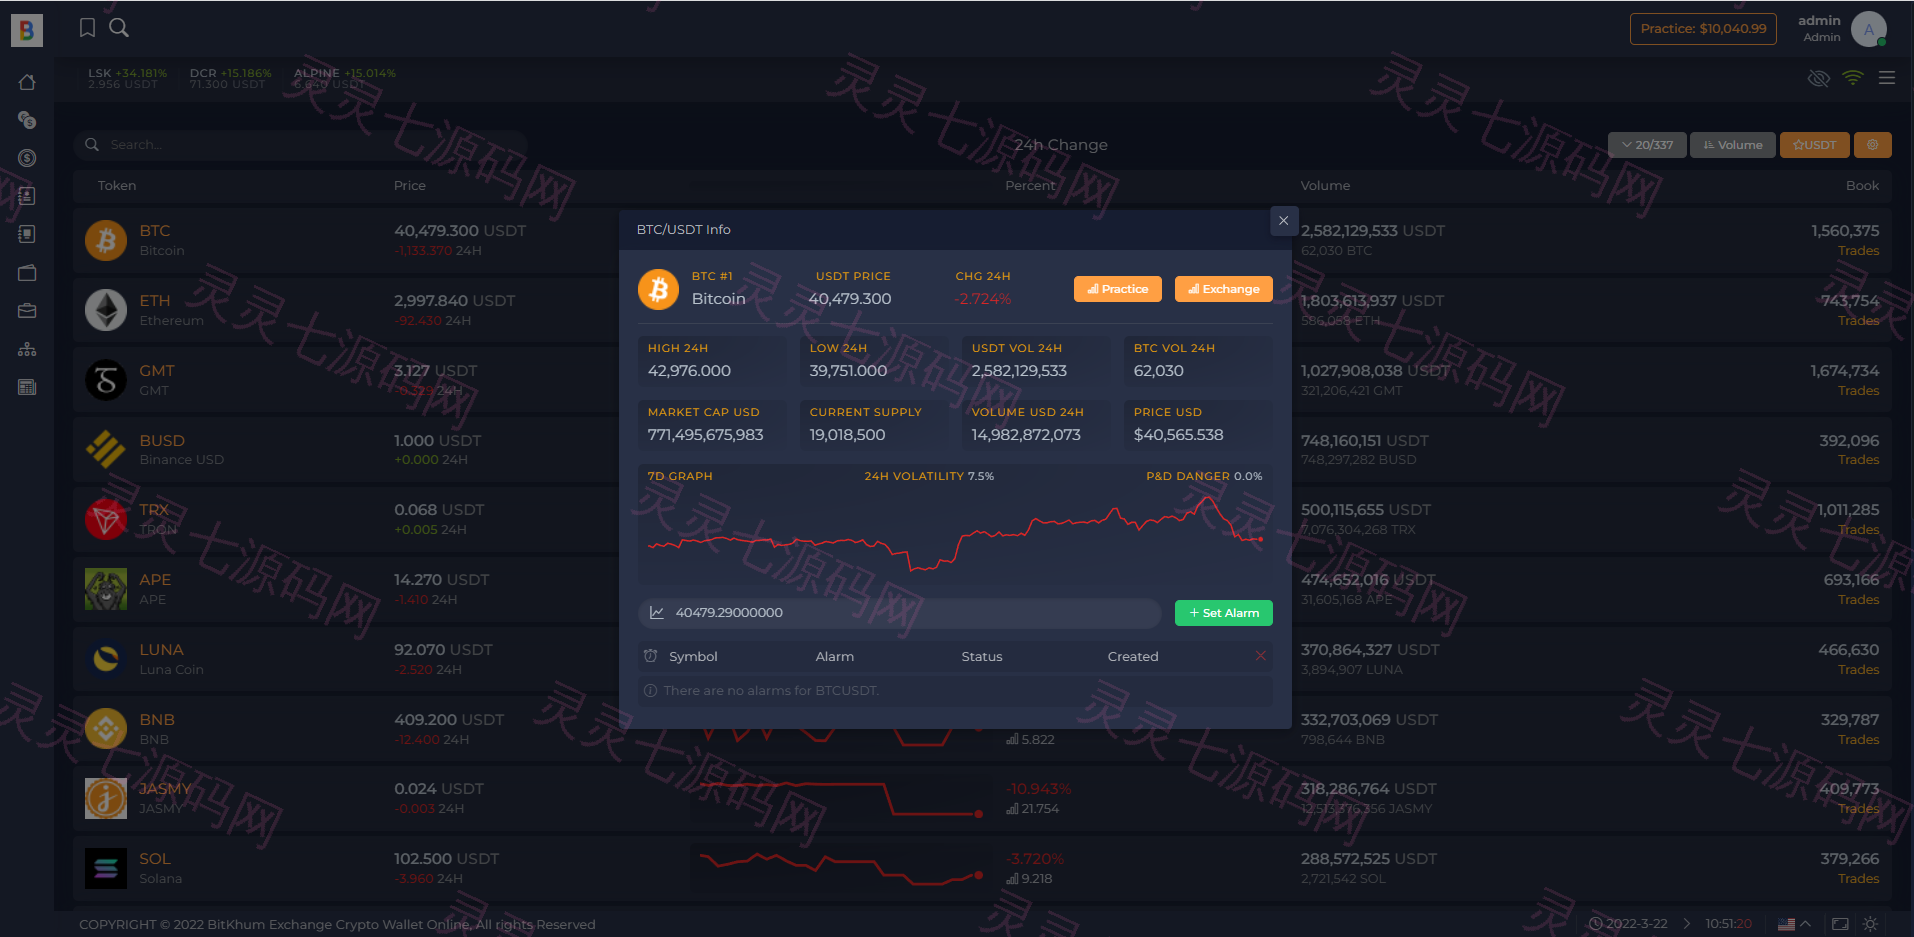This screenshot has height=937, width=1914.
Task: Click the red X in alarm table header
Action: point(1261,656)
